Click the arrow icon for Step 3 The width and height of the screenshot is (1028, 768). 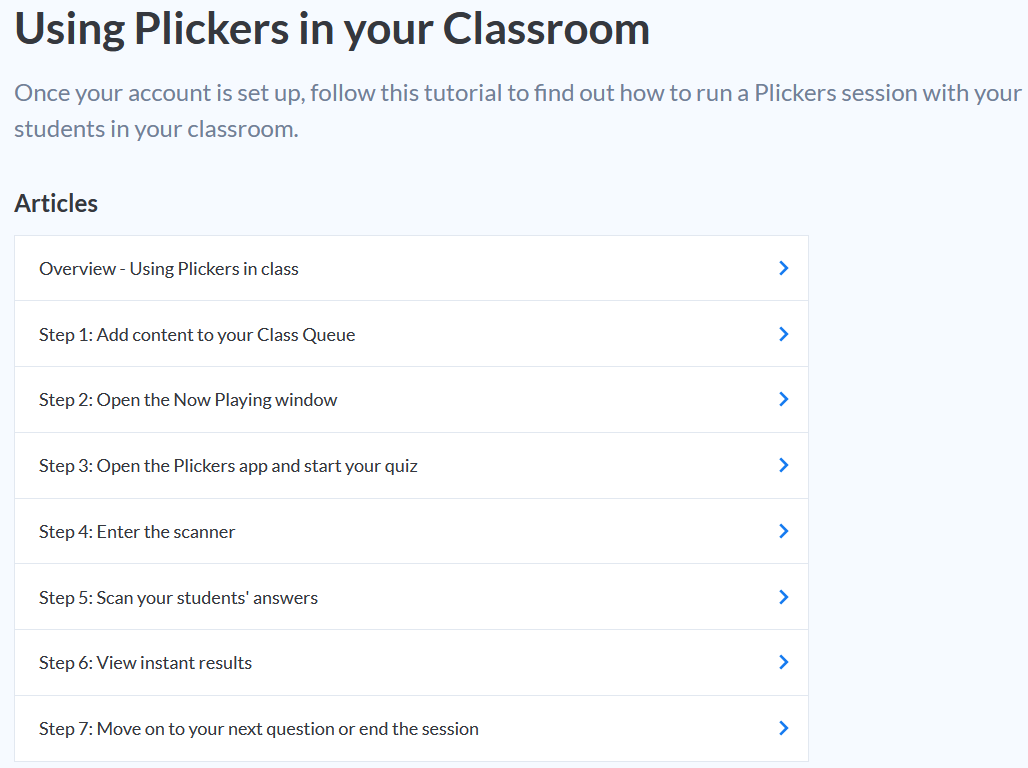784,465
